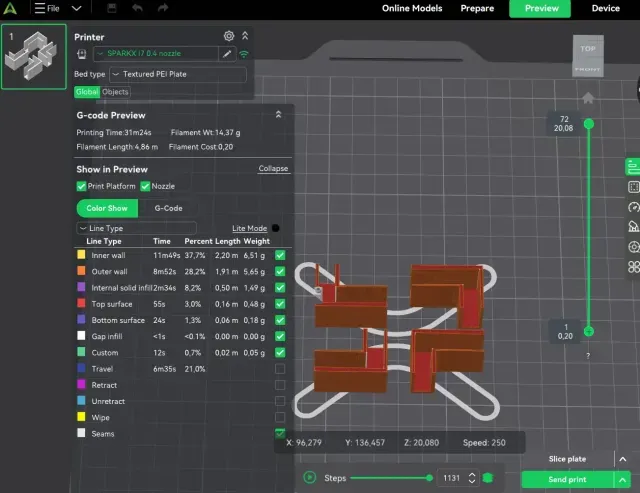
Task: Select the Objects toggle
Action: [115, 92]
